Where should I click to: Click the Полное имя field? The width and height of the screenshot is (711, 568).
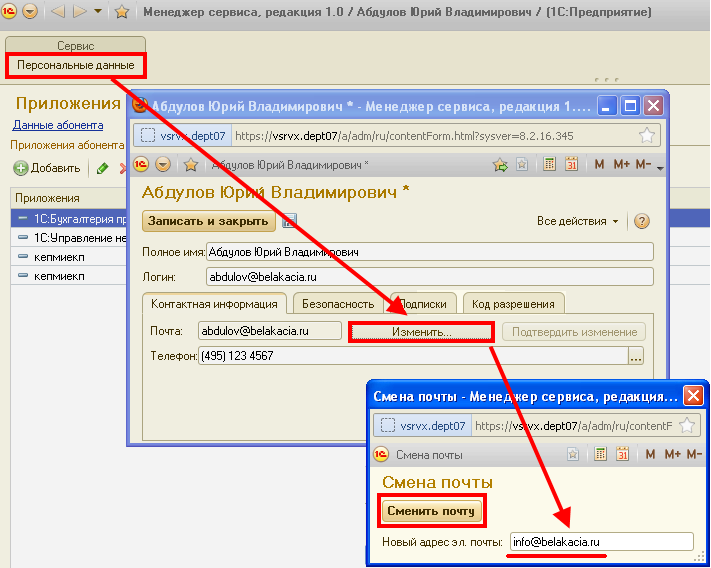429,252
